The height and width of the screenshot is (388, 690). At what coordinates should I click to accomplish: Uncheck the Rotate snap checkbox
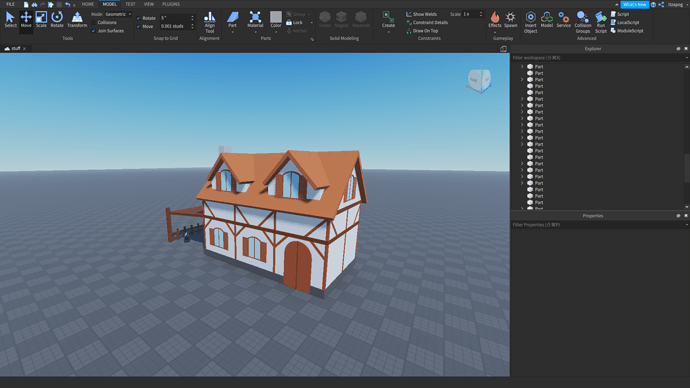[139, 18]
